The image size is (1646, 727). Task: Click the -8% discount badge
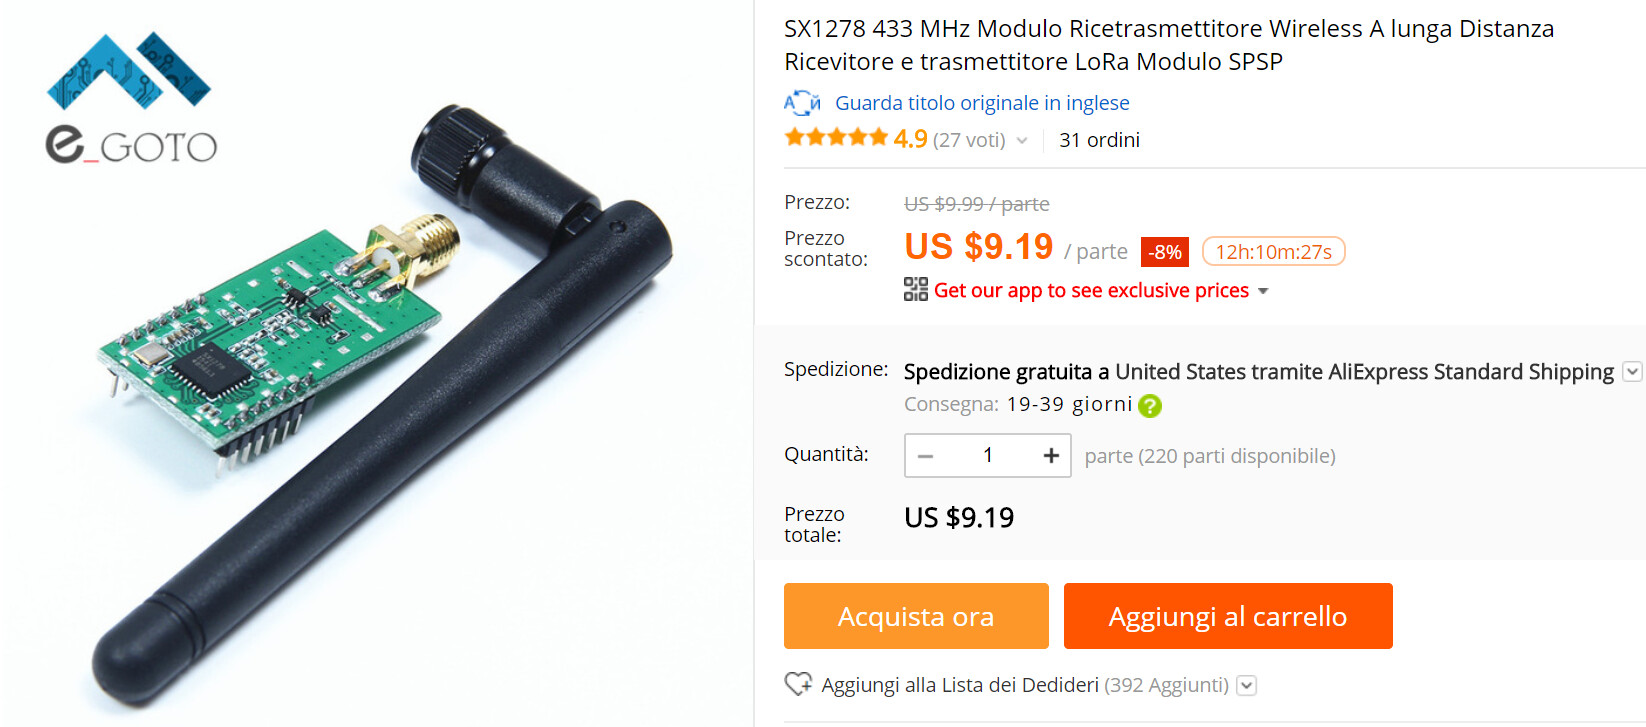click(1165, 252)
